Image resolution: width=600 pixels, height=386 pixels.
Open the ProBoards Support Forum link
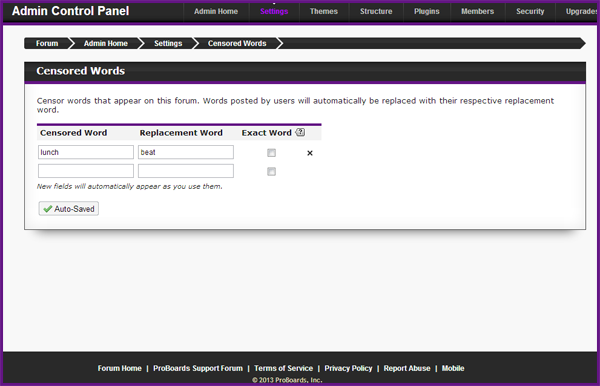pos(198,368)
